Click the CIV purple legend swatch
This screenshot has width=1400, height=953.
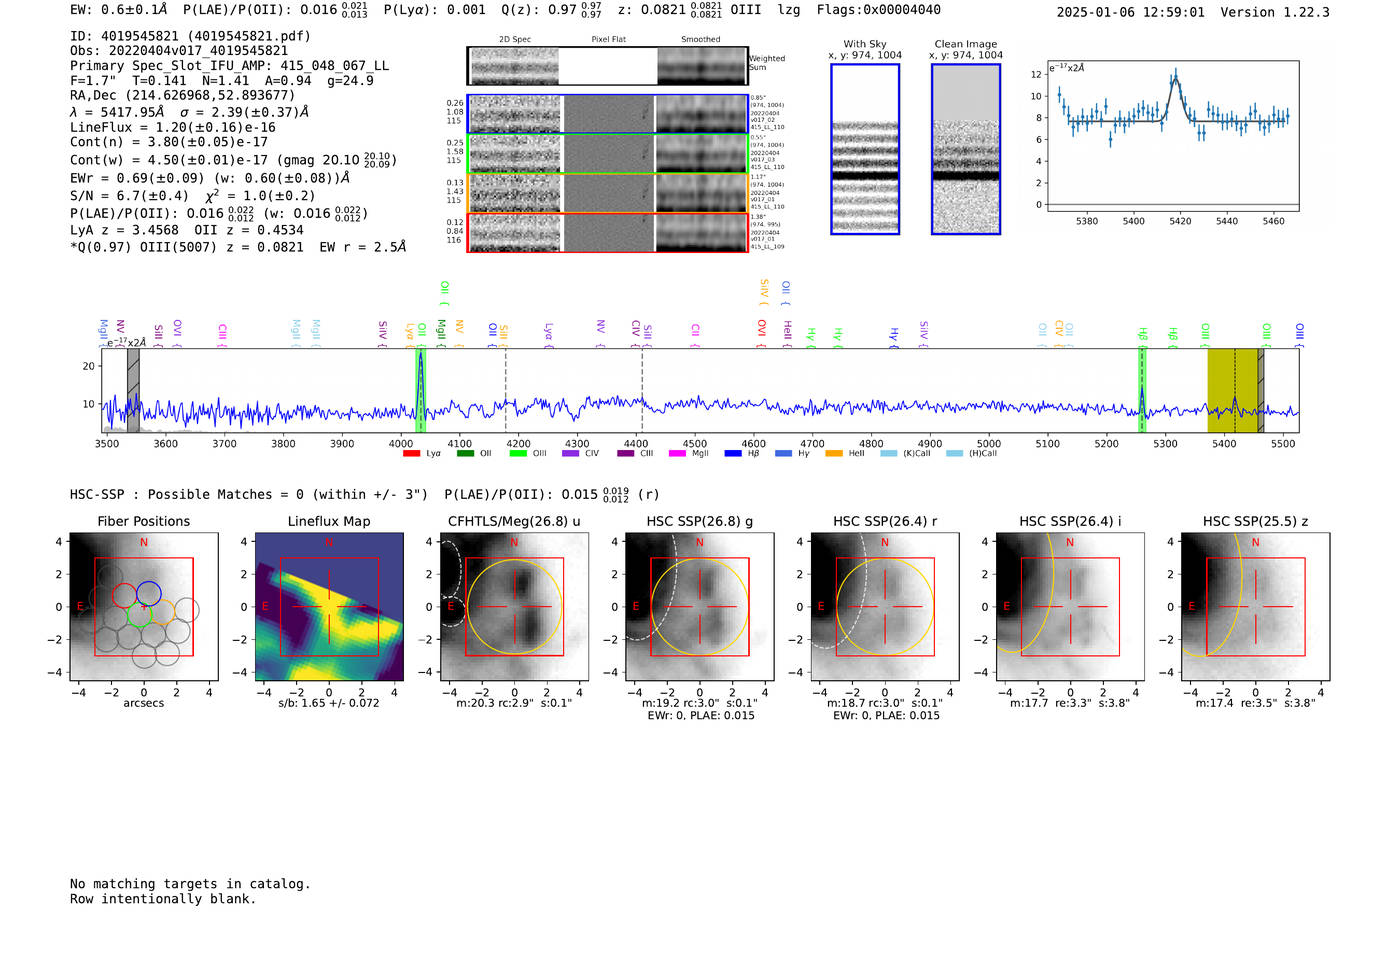(x=571, y=454)
